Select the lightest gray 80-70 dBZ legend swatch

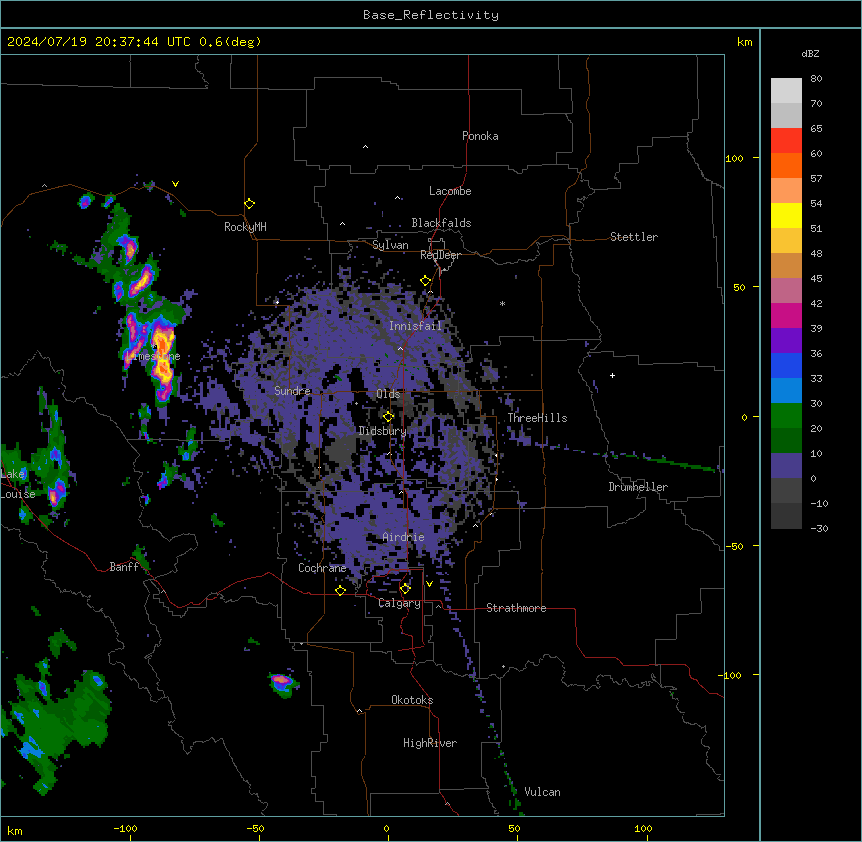(x=786, y=91)
